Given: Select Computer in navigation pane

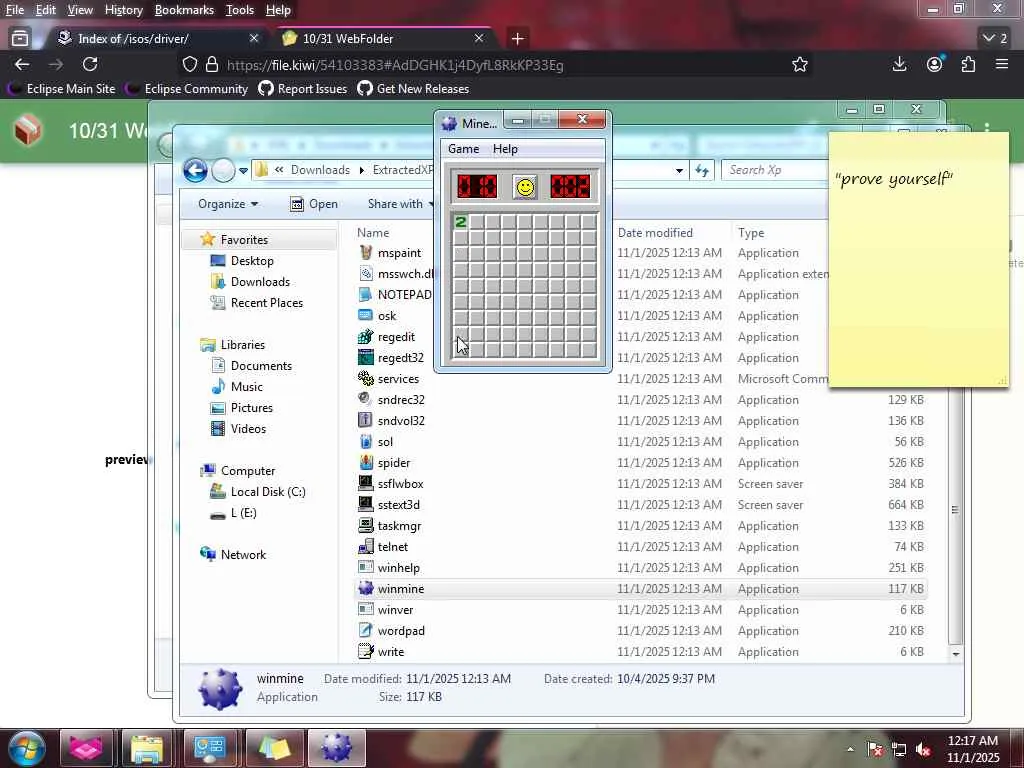Looking at the screenshot, I should click(248, 471).
